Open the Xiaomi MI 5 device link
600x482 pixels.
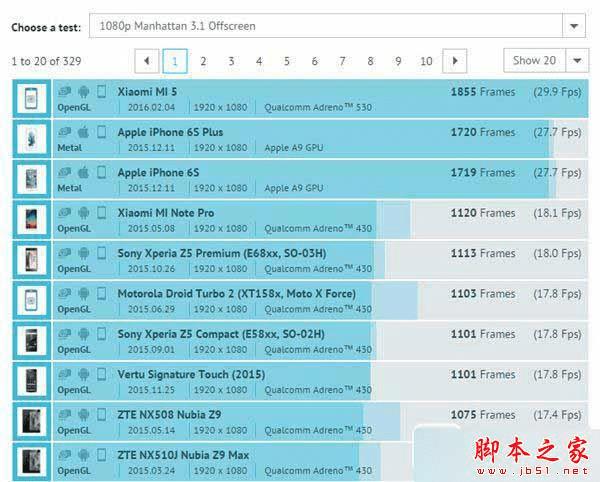147,92
